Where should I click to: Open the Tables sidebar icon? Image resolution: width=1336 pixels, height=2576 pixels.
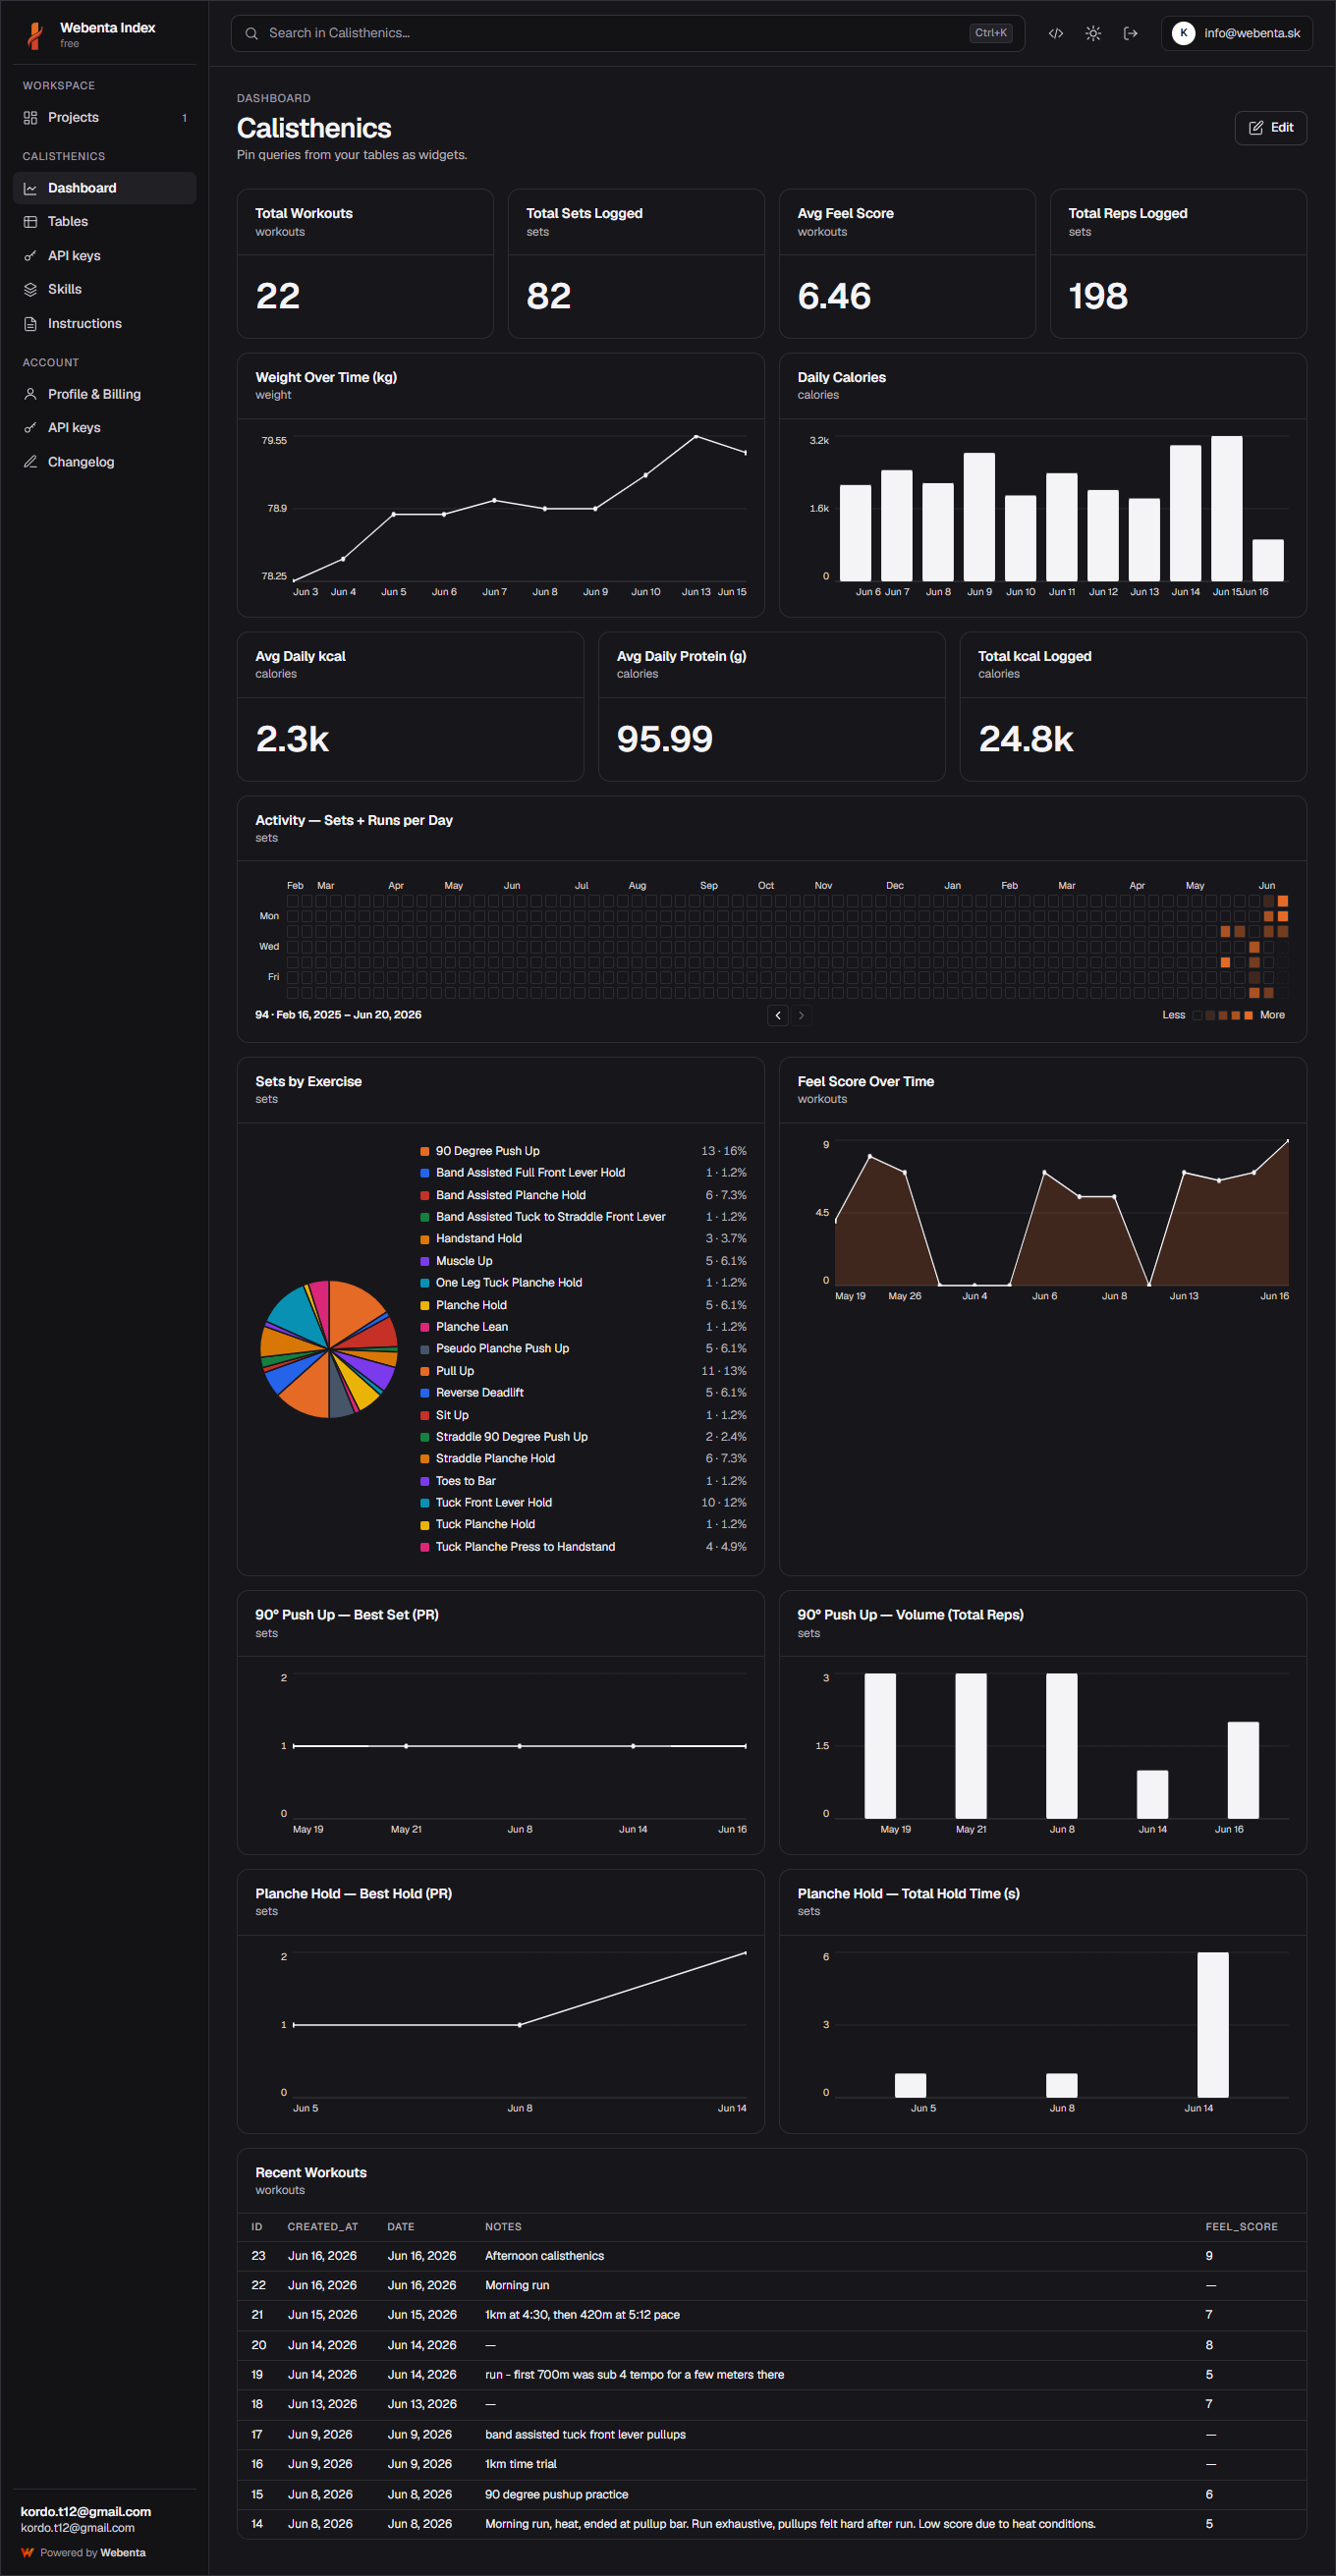pos(30,222)
